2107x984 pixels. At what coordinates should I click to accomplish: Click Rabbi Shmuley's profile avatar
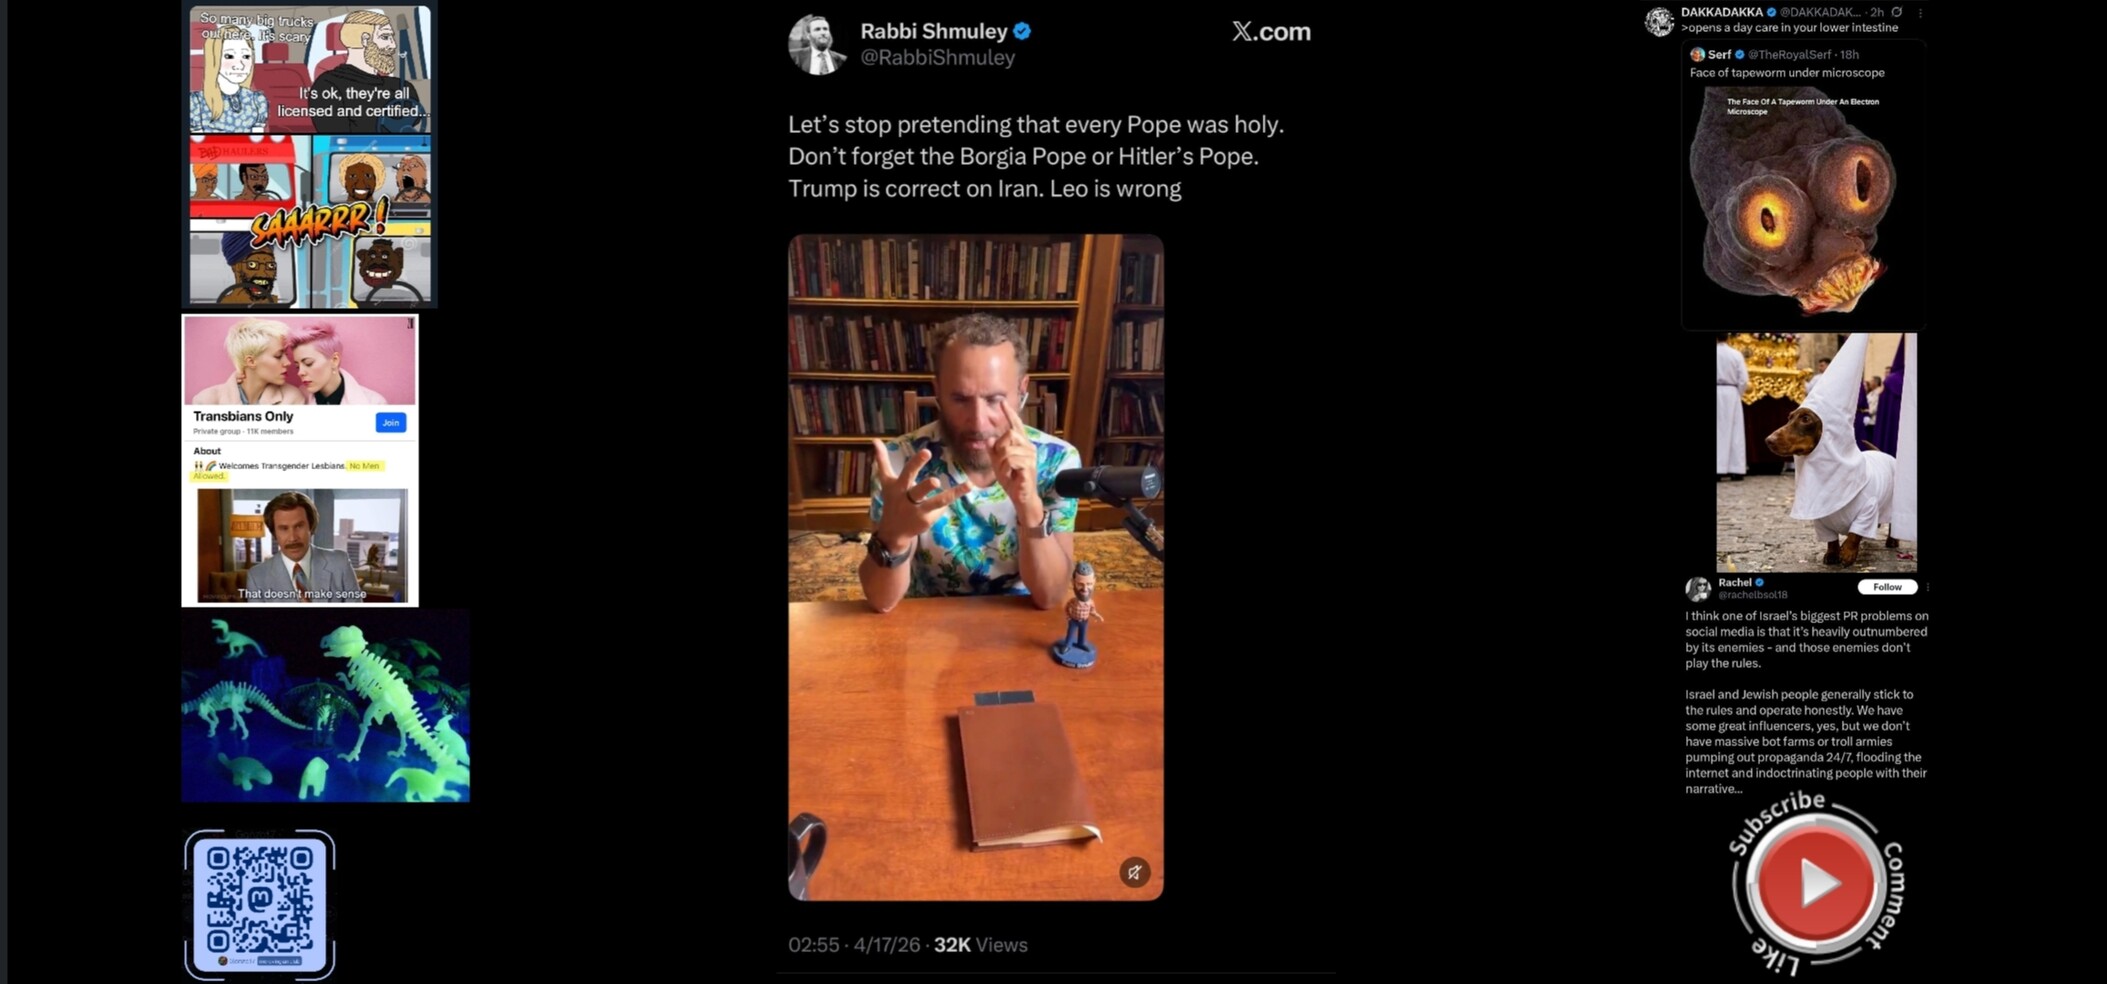[x=817, y=44]
